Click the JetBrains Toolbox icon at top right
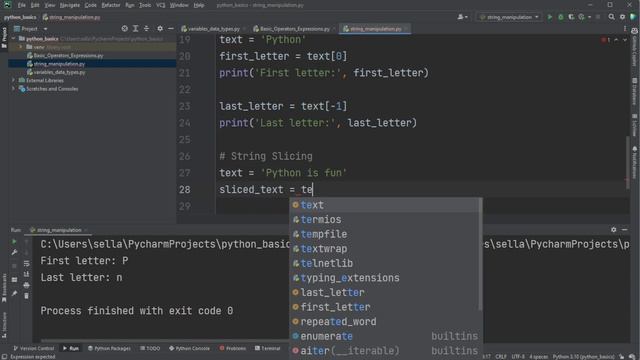The height and width of the screenshot is (360, 640). coord(633,17)
